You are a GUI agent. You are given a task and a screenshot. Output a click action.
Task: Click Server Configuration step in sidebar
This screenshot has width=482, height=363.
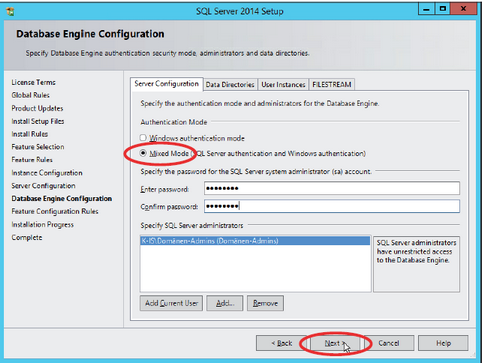point(43,186)
